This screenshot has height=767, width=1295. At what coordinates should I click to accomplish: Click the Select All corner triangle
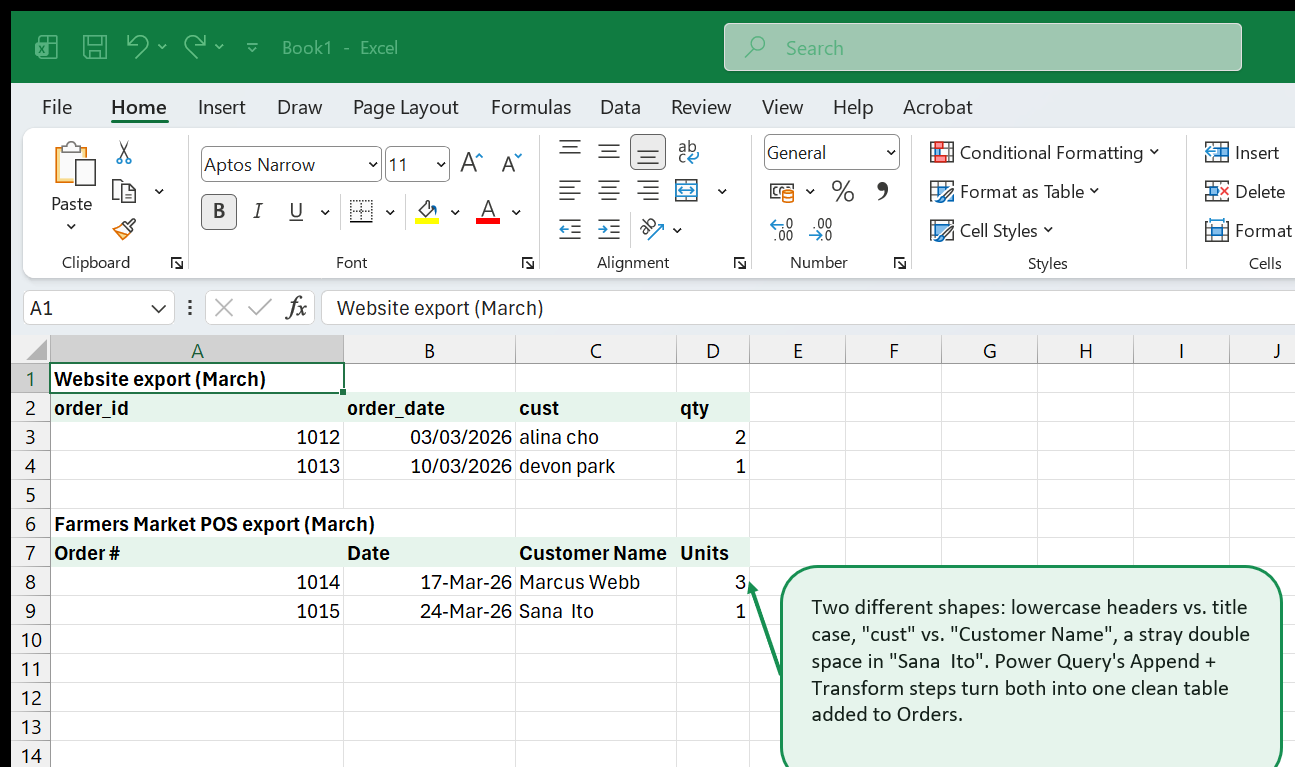click(x=35, y=350)
